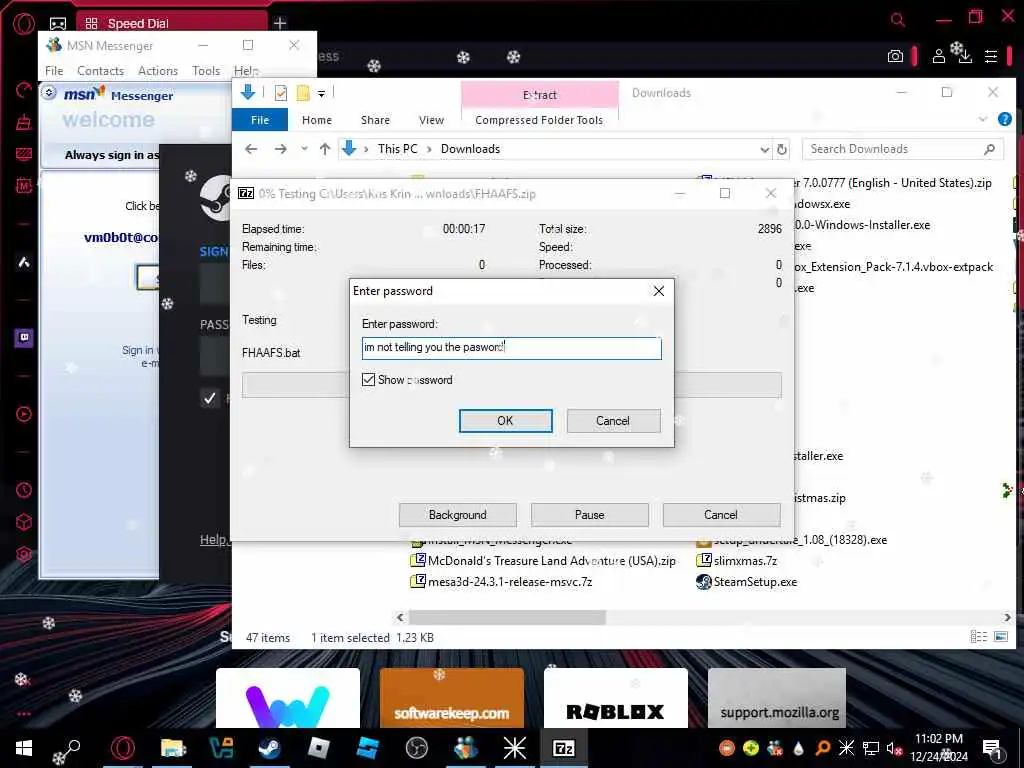Select the slimxmas.7z file
This screenshot has height=768, width=1024.
(737, 561)
